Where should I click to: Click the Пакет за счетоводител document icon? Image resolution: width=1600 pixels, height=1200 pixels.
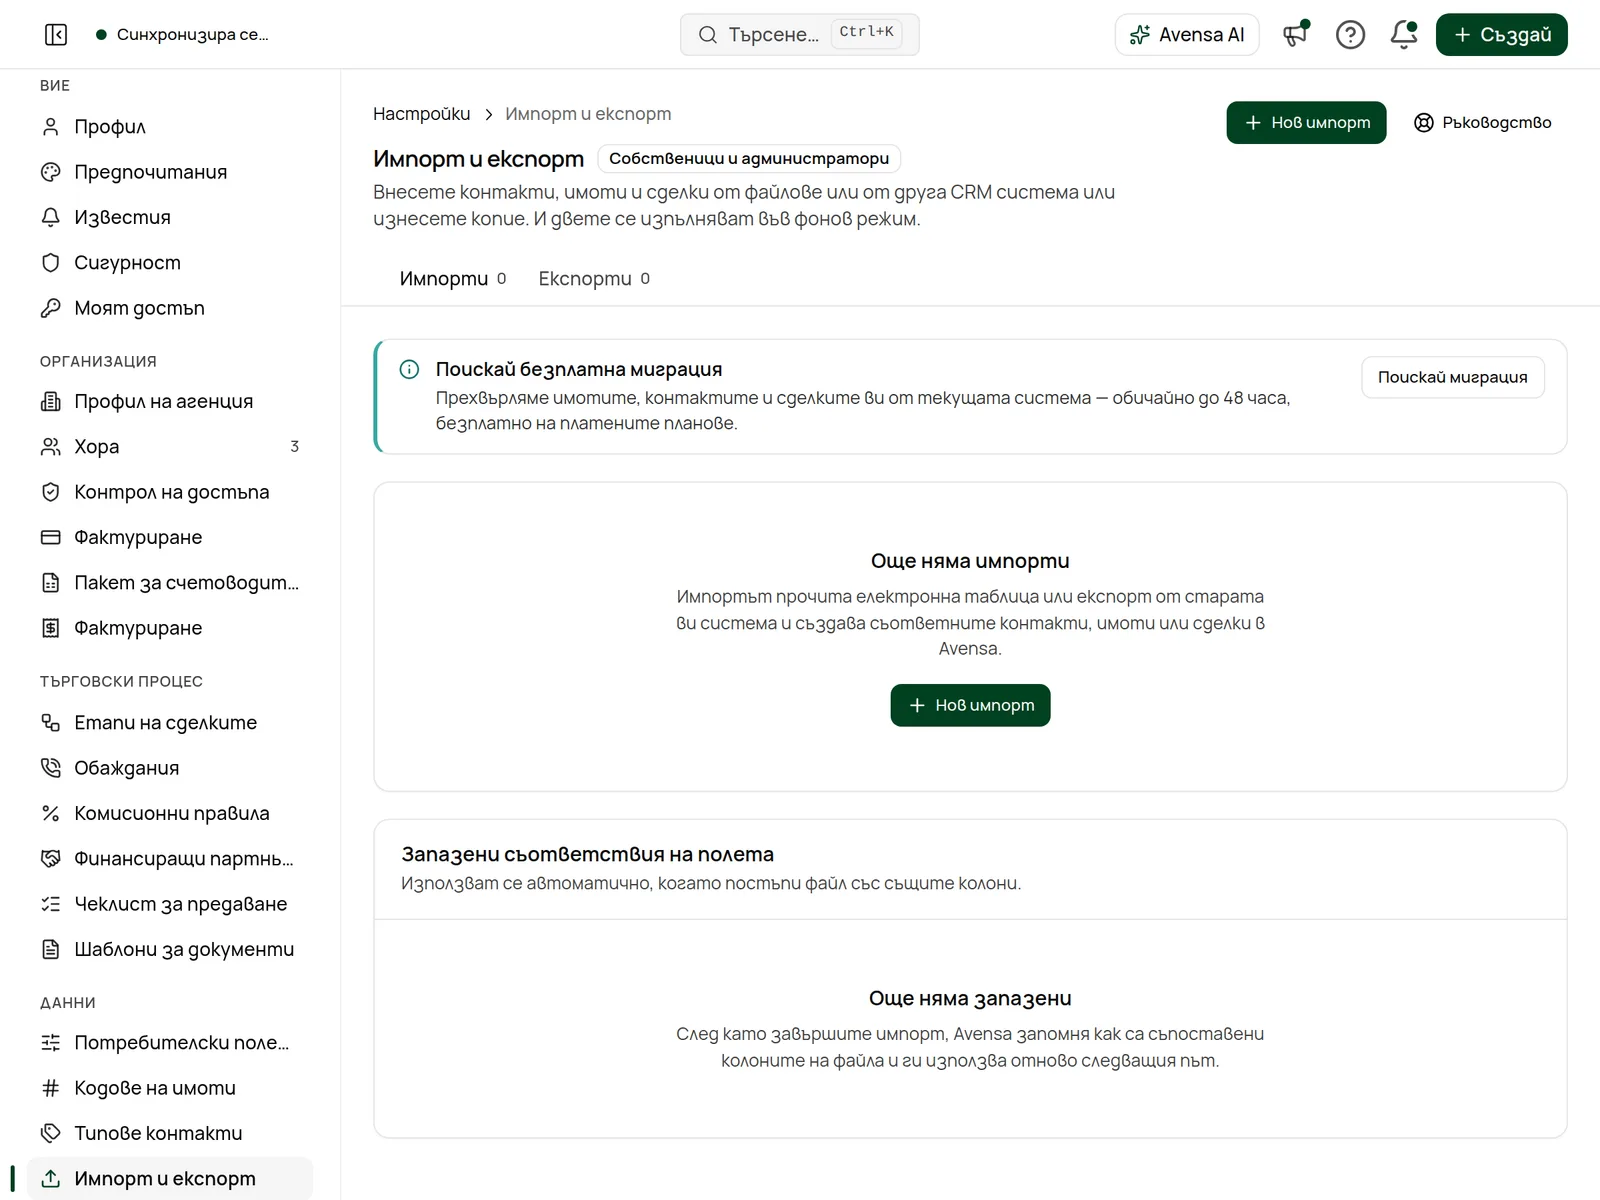pos(51,583)
